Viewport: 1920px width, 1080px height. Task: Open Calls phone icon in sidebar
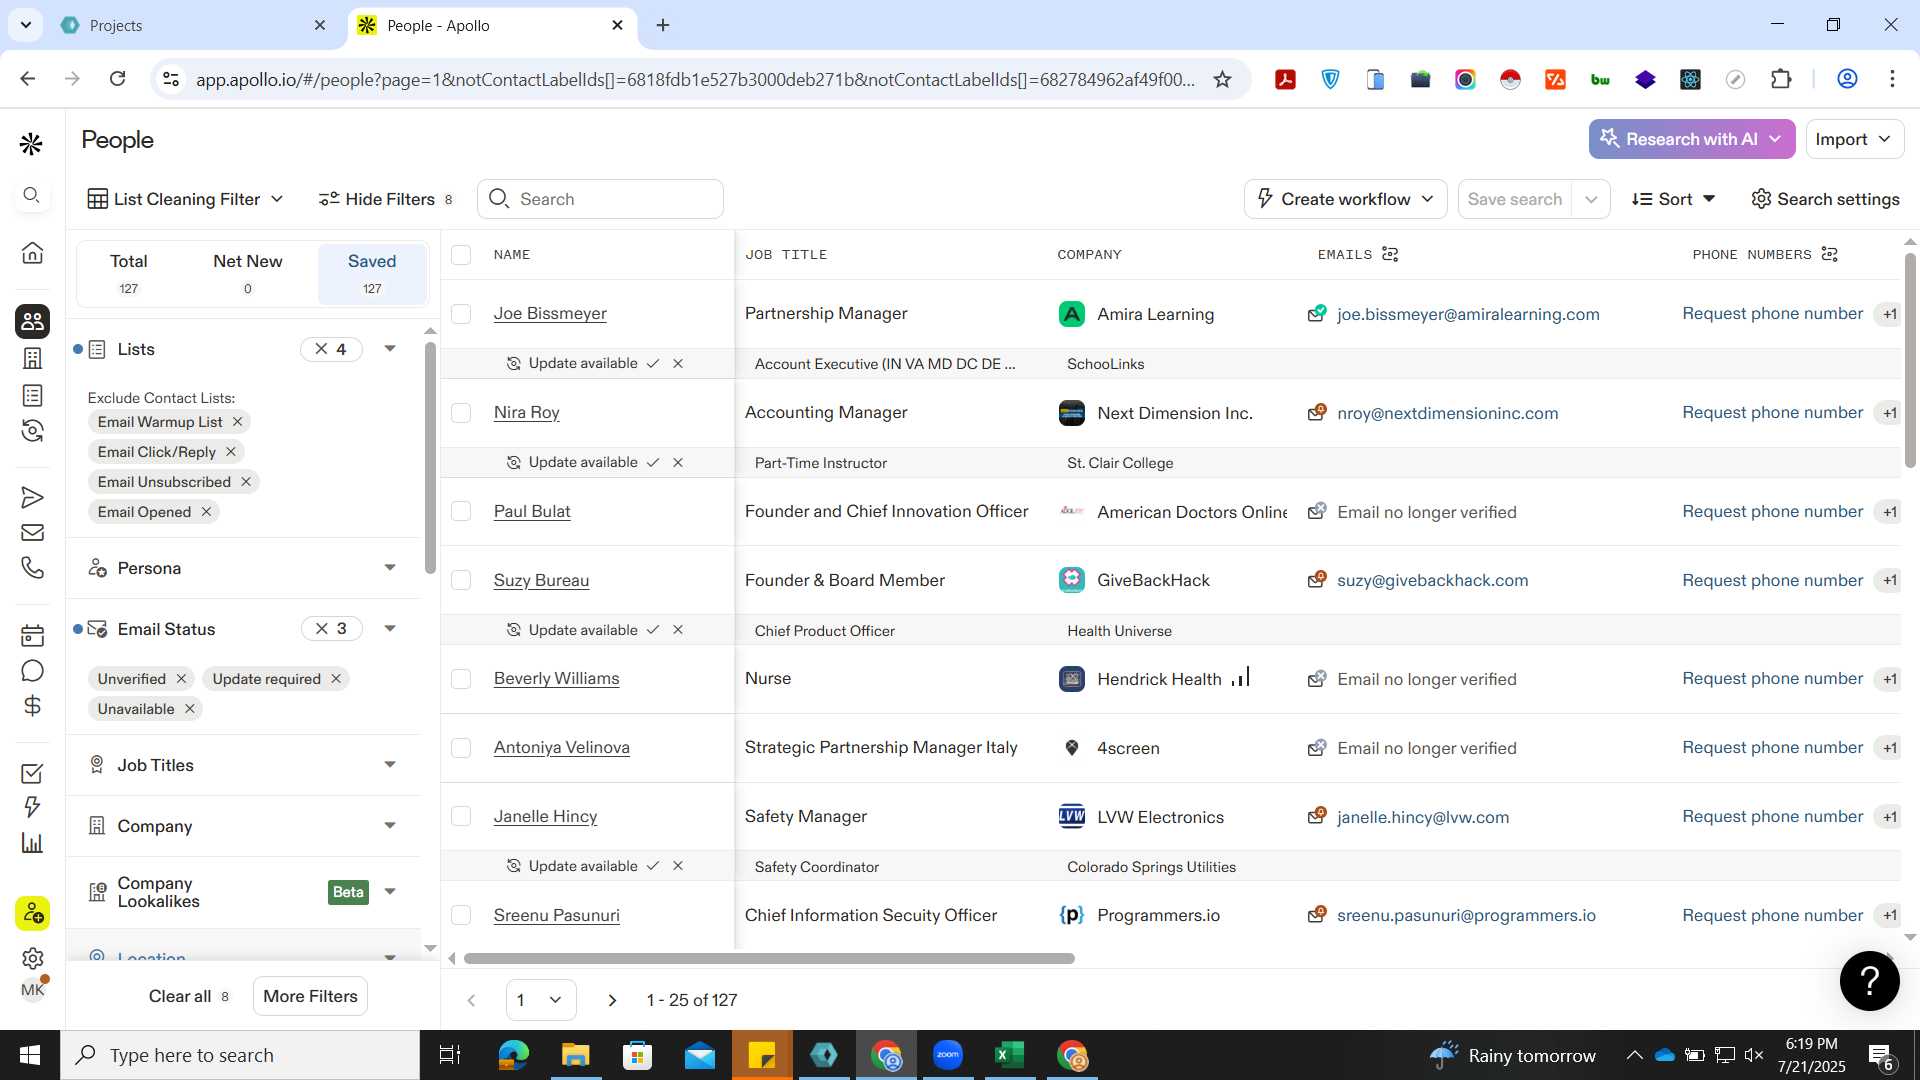pos(32,568)
